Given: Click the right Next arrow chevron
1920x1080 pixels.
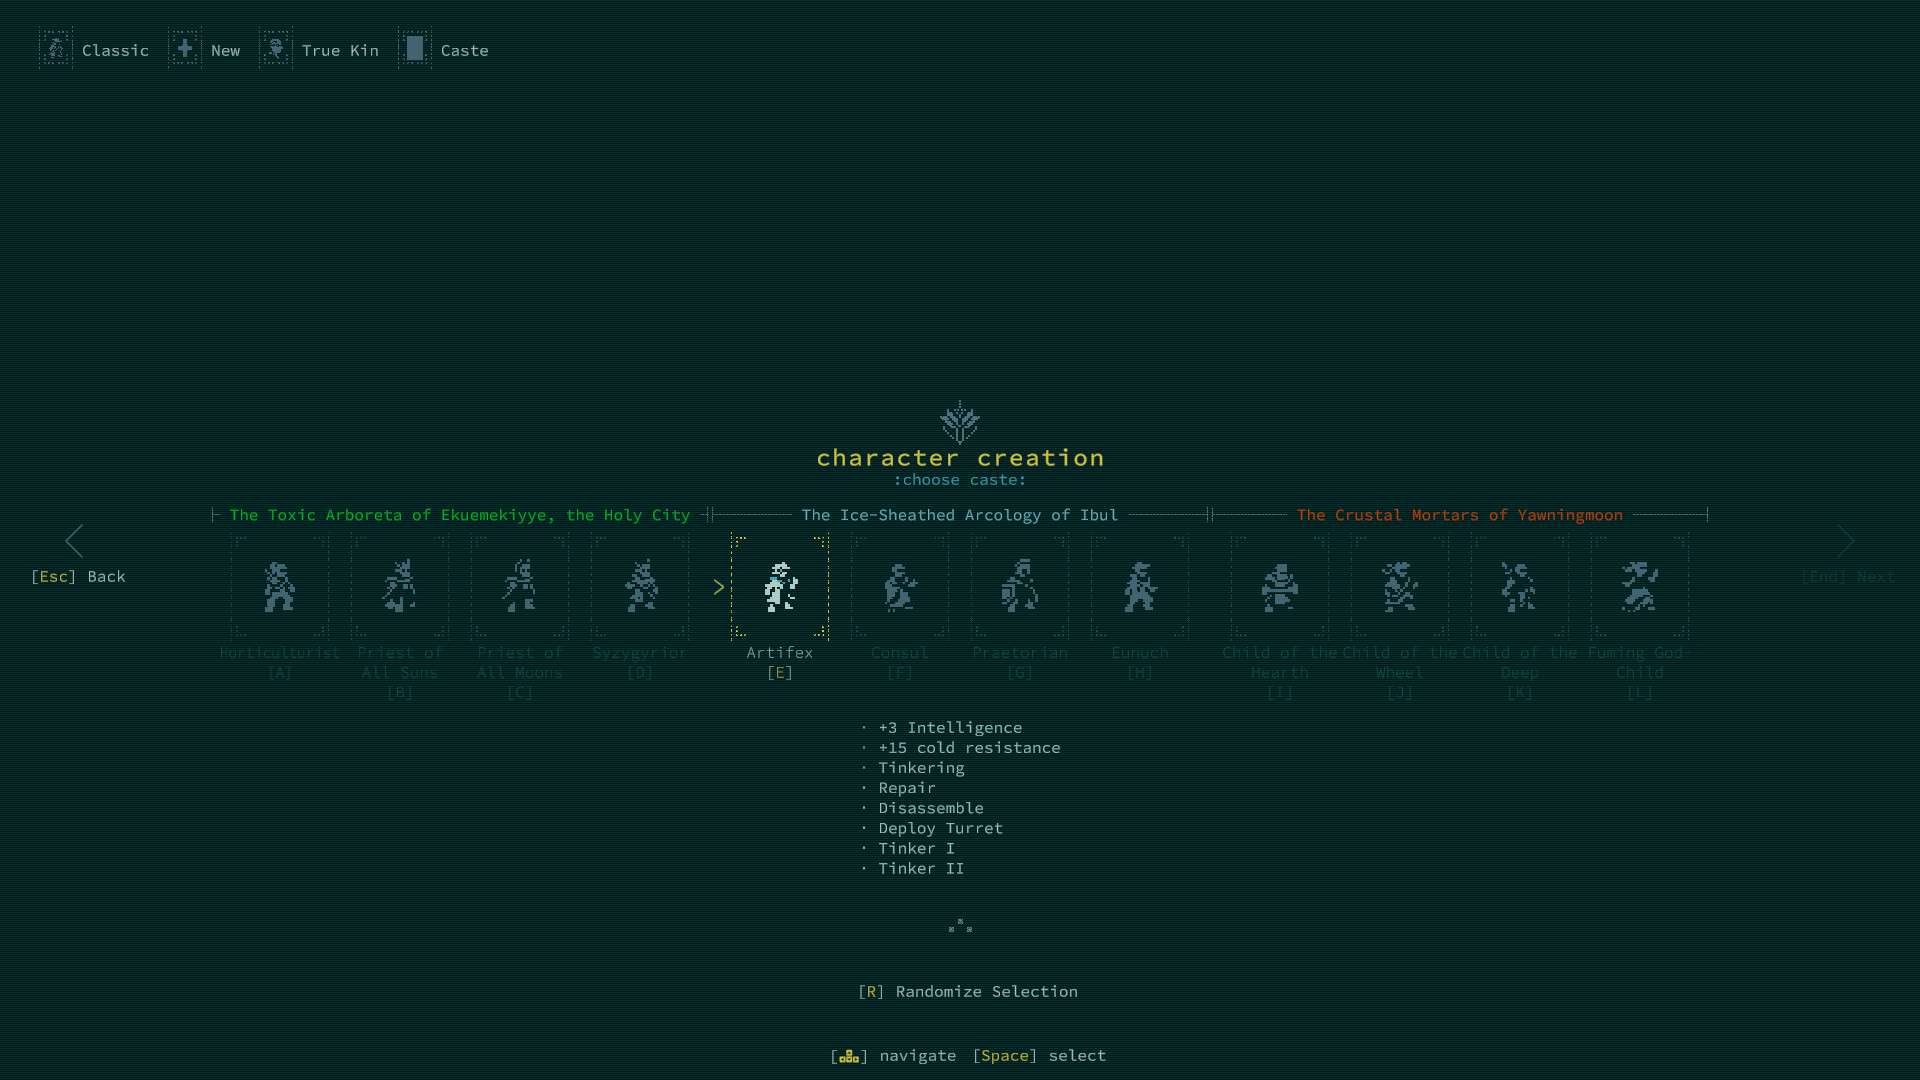Looking at the screenshot, I should 1846,541.
